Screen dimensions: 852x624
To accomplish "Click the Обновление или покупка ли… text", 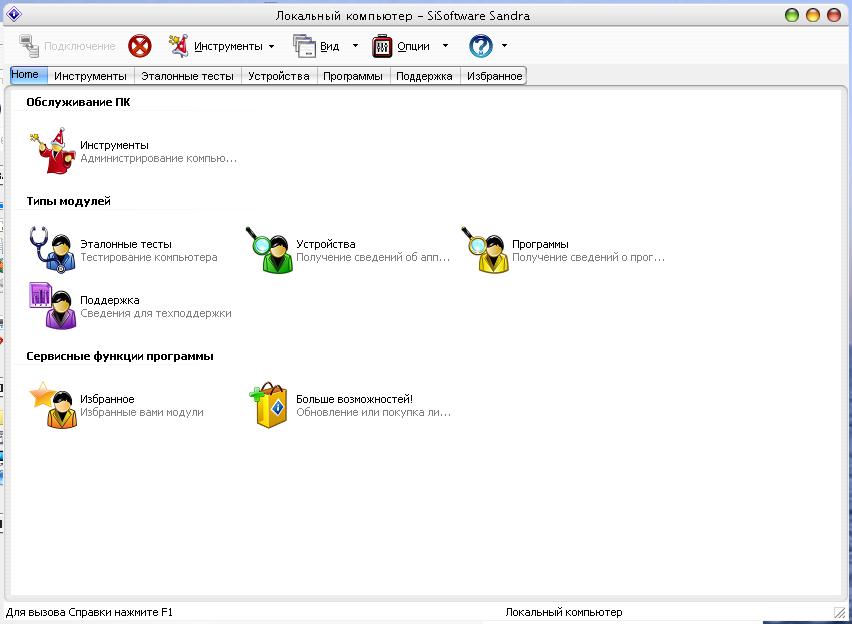I will 373,413.
